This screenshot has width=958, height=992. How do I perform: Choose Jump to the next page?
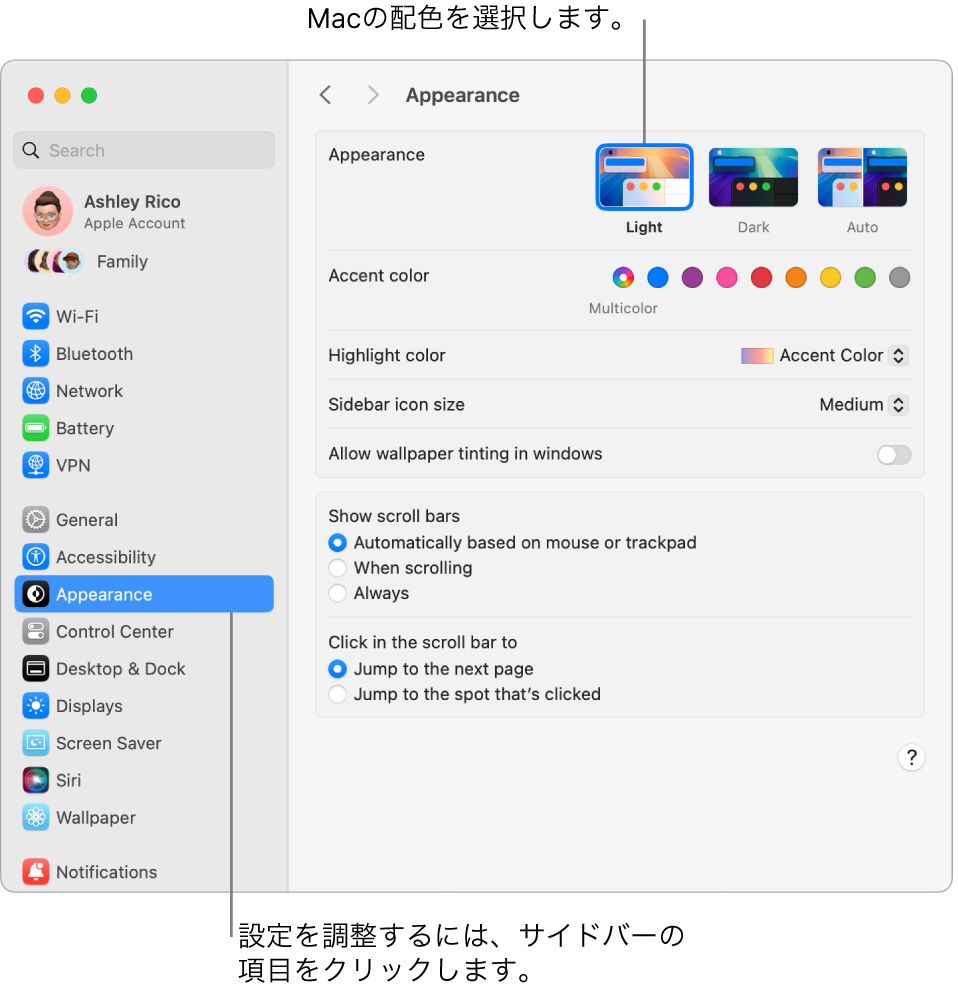337,669
